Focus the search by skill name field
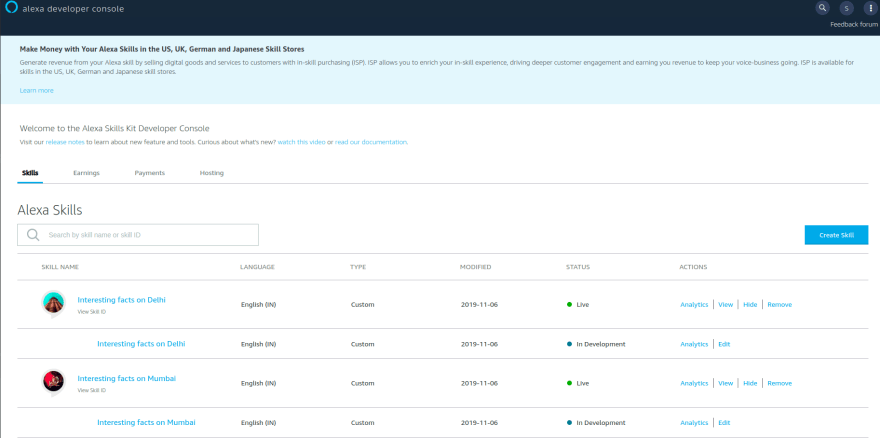The image size is (880, 438). 138,235
